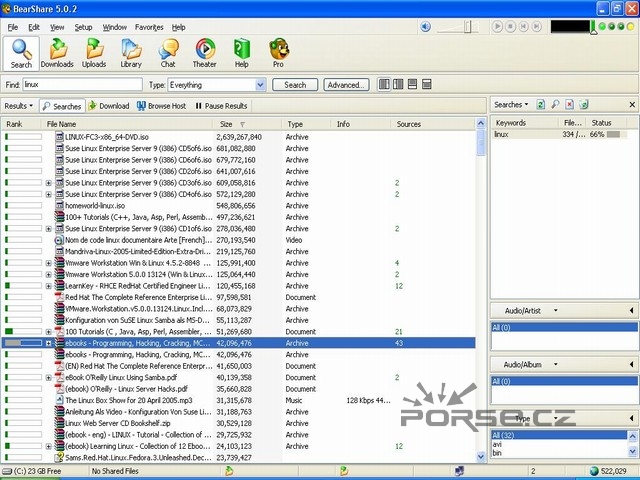Open the Uploads view in the toolbar

click(94, 52)
